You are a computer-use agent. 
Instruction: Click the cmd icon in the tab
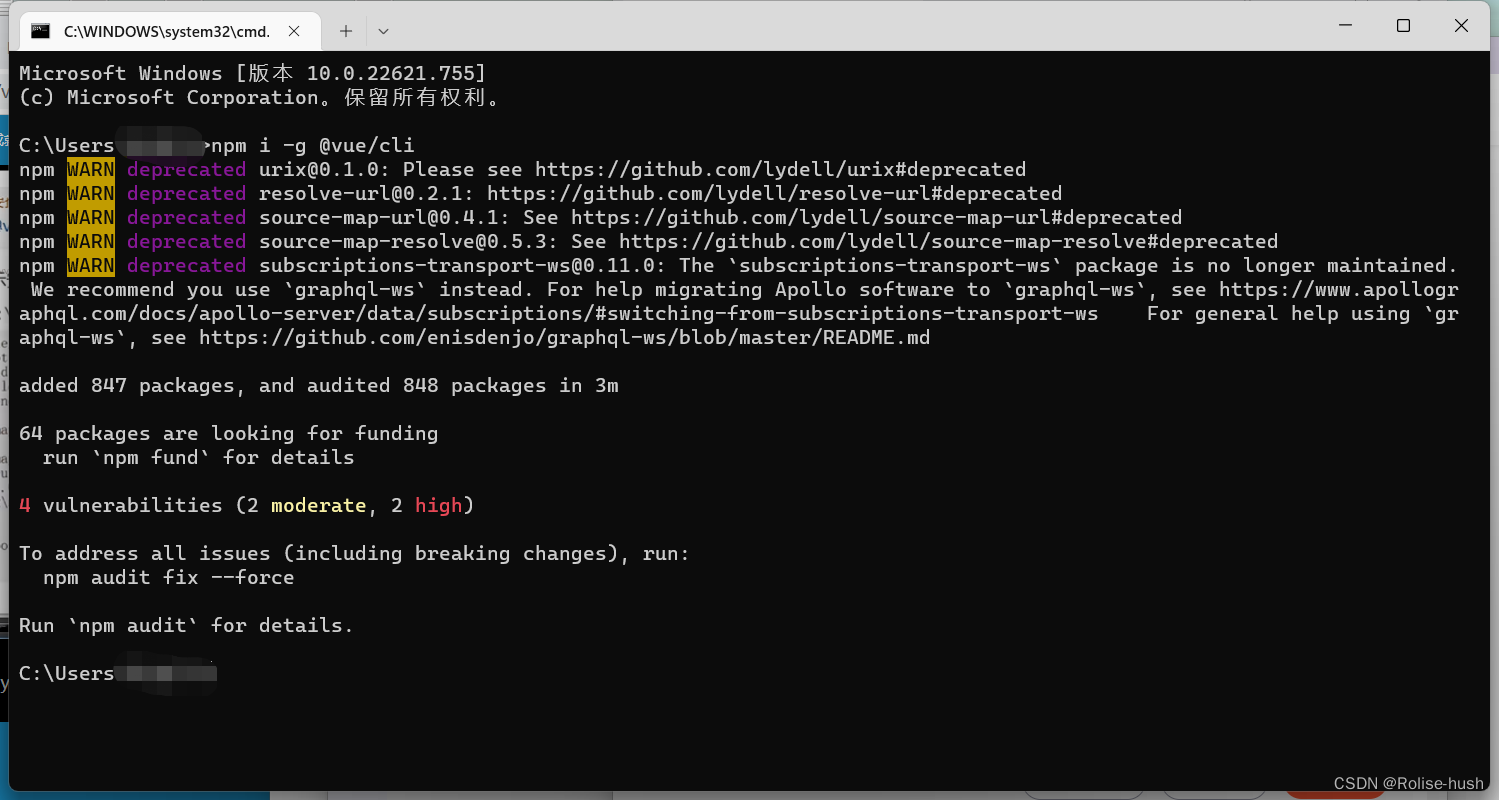coord(40,30)
